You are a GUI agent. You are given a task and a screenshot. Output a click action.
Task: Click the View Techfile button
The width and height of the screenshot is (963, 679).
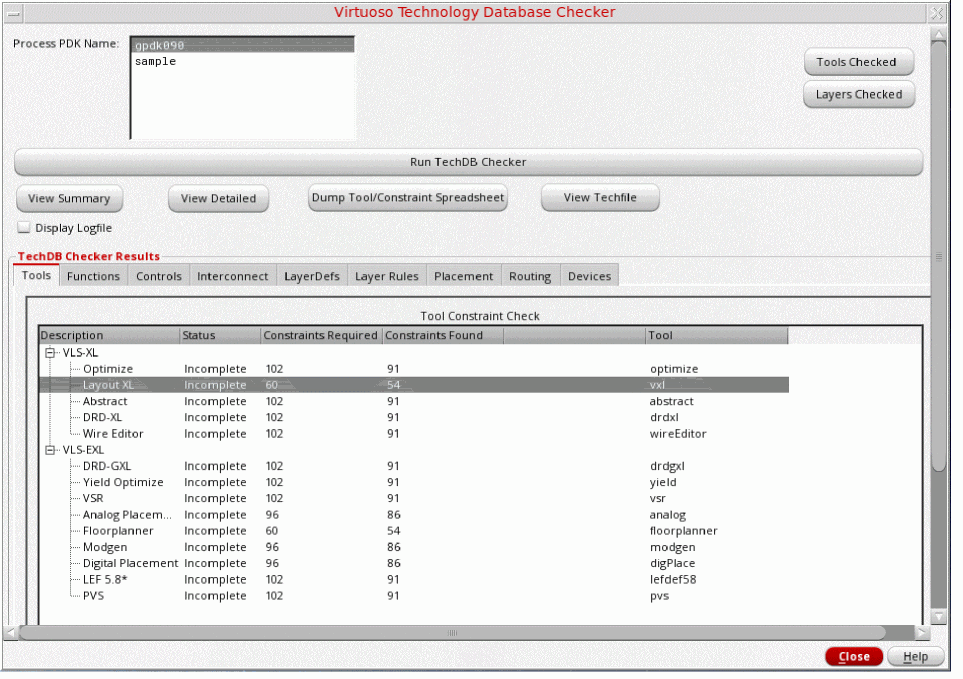point(600,198)
